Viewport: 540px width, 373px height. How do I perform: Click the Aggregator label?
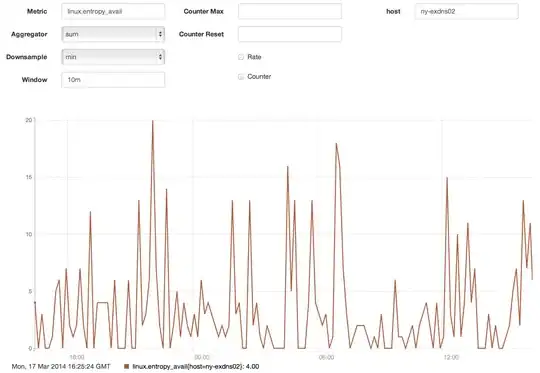coord(29,34)
